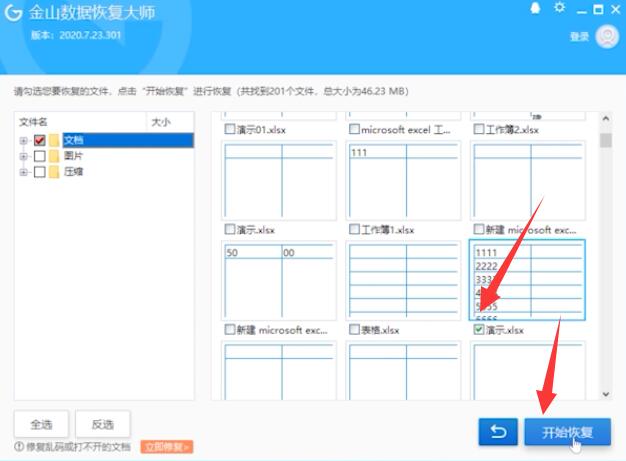Open the settings gear icon
The image size is (626, 461).
click(560, 8)
